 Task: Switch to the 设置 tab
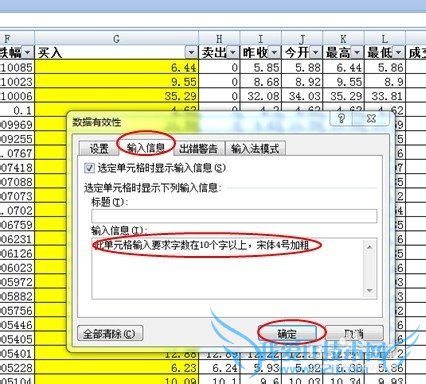[x=99, y=148]
